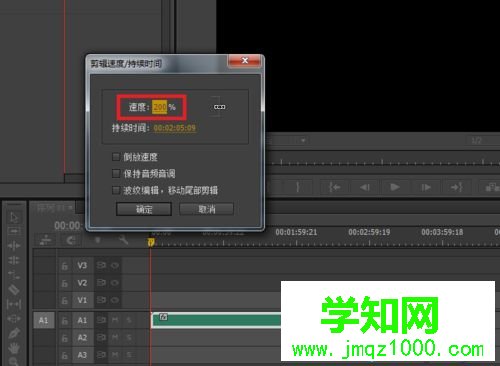Step back one frame in monitor
Image resolution: width=500 pixels, height=366 pixels.
tap(365, 187)
